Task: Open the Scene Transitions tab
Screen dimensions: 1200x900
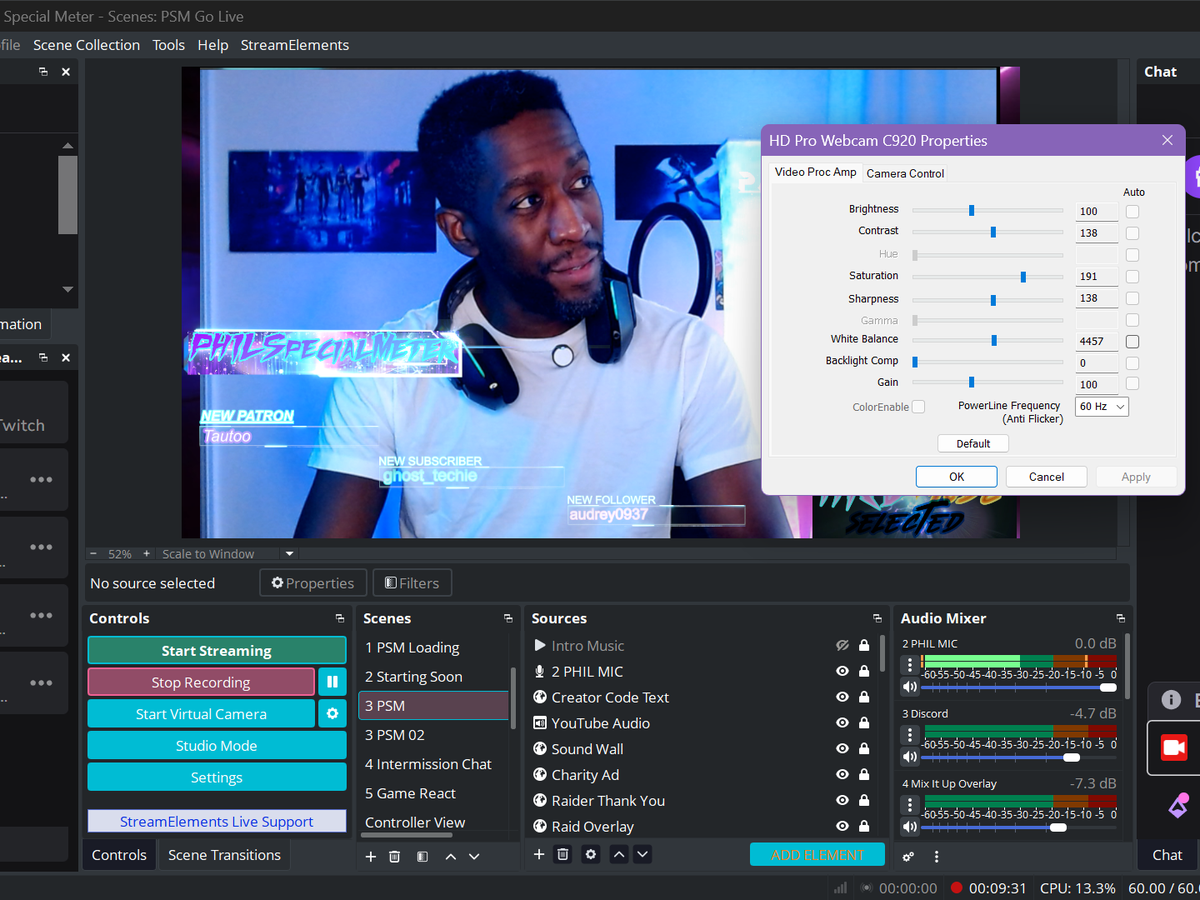Action: point(224,855)
